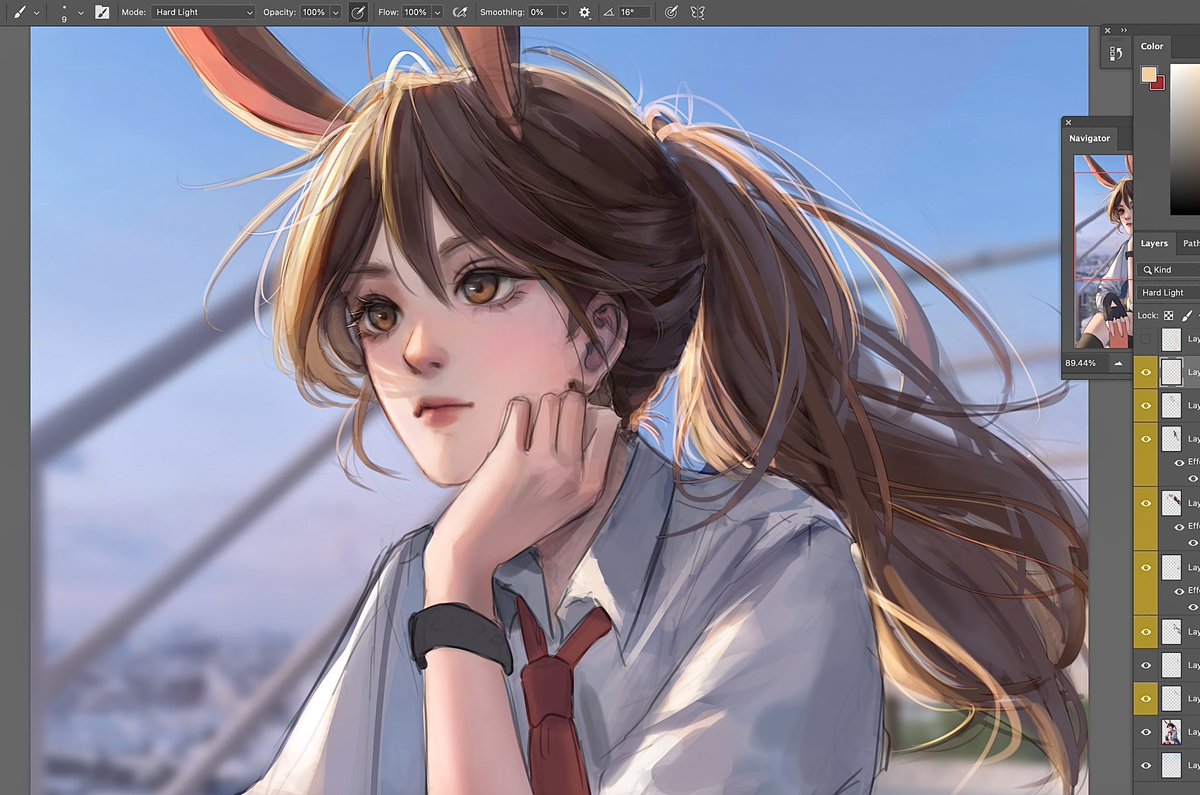This screenshot has width=1200, height=795.
Task: Select the bottom layer thumbnail
Action: point(1171,765)
